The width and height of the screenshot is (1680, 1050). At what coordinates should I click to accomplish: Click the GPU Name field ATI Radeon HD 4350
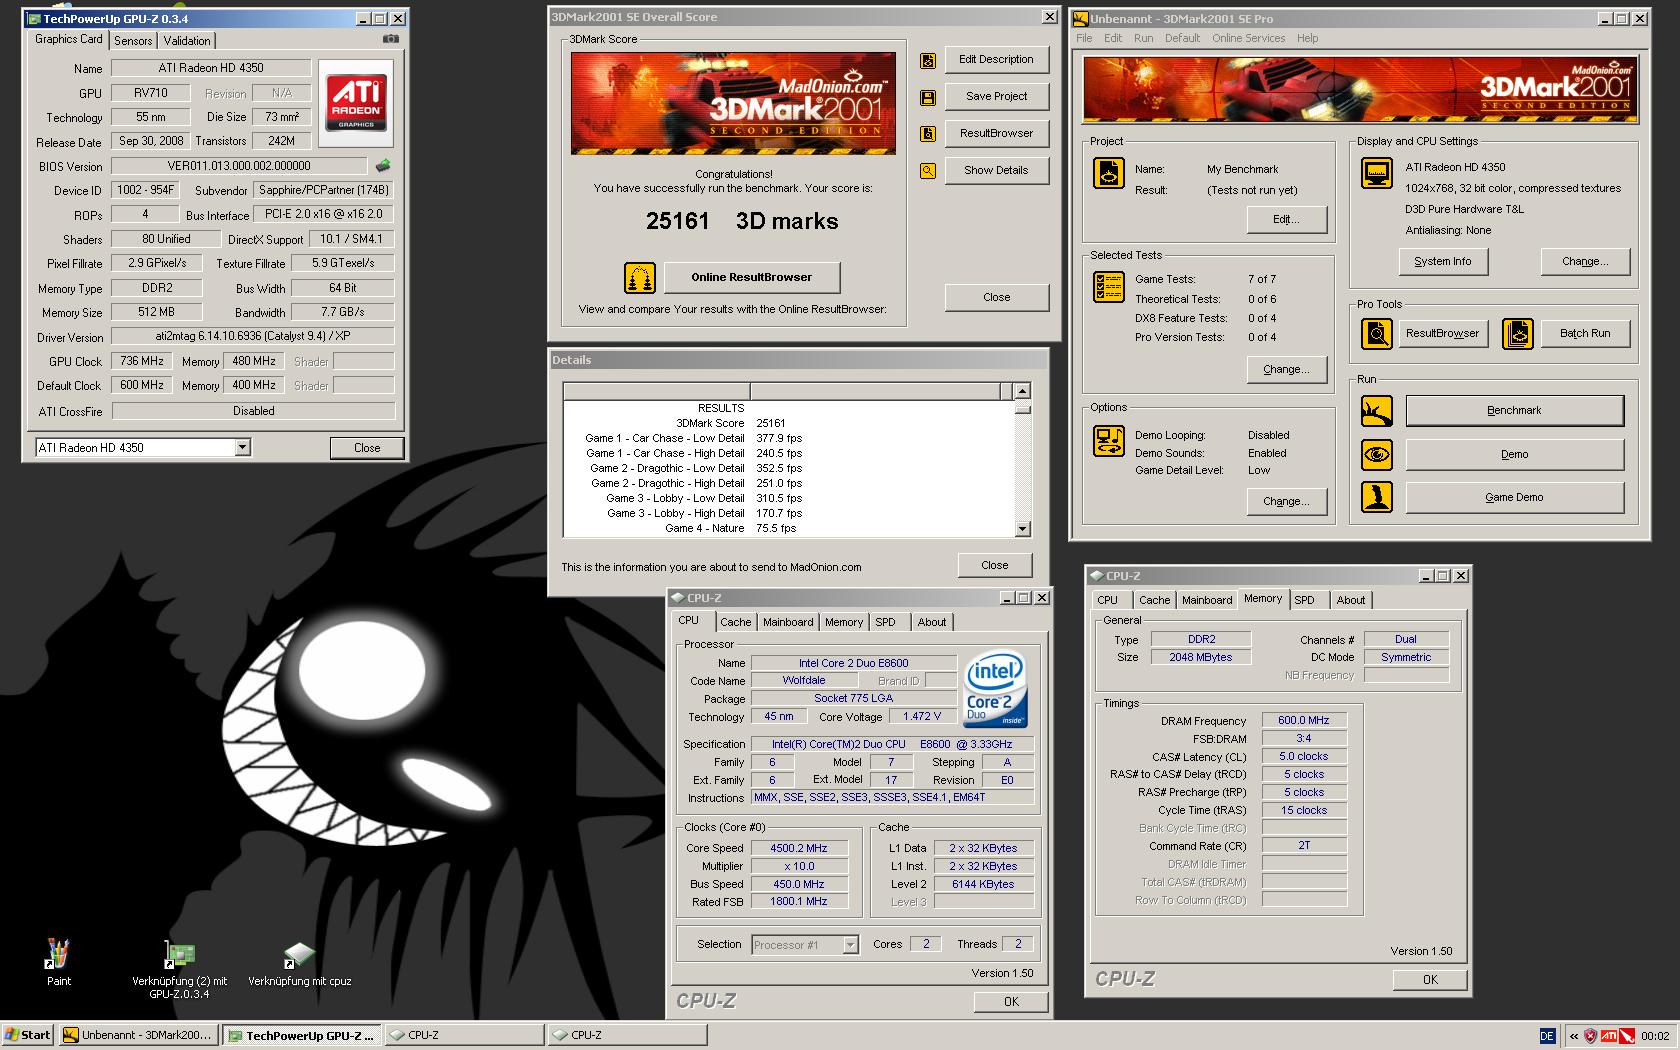(x=211, y=68)
